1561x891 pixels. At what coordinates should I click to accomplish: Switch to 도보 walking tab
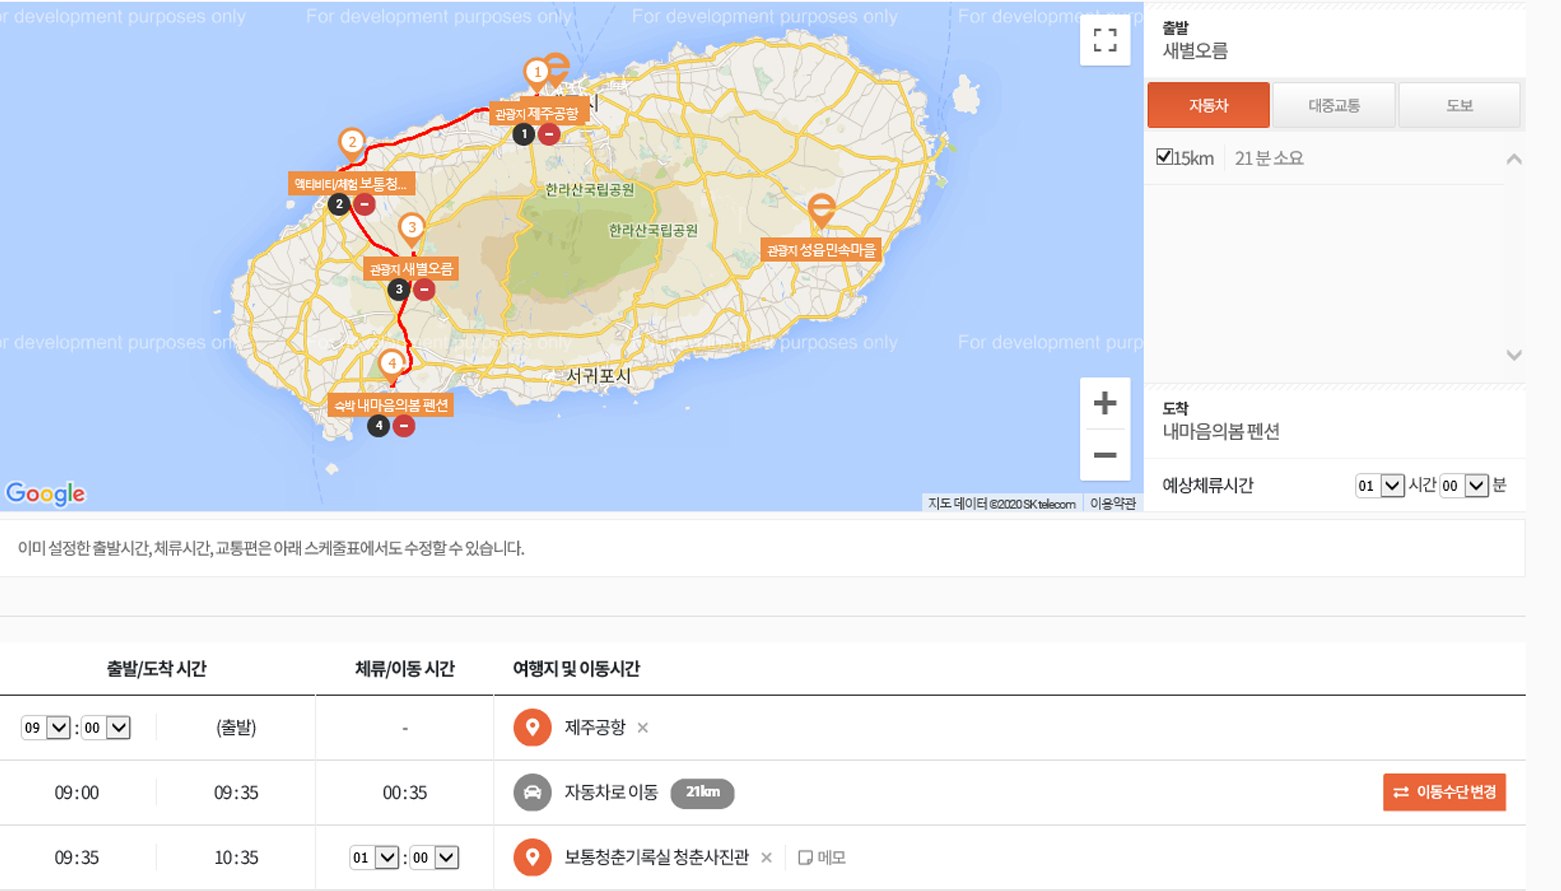(x=1459, y=105)
